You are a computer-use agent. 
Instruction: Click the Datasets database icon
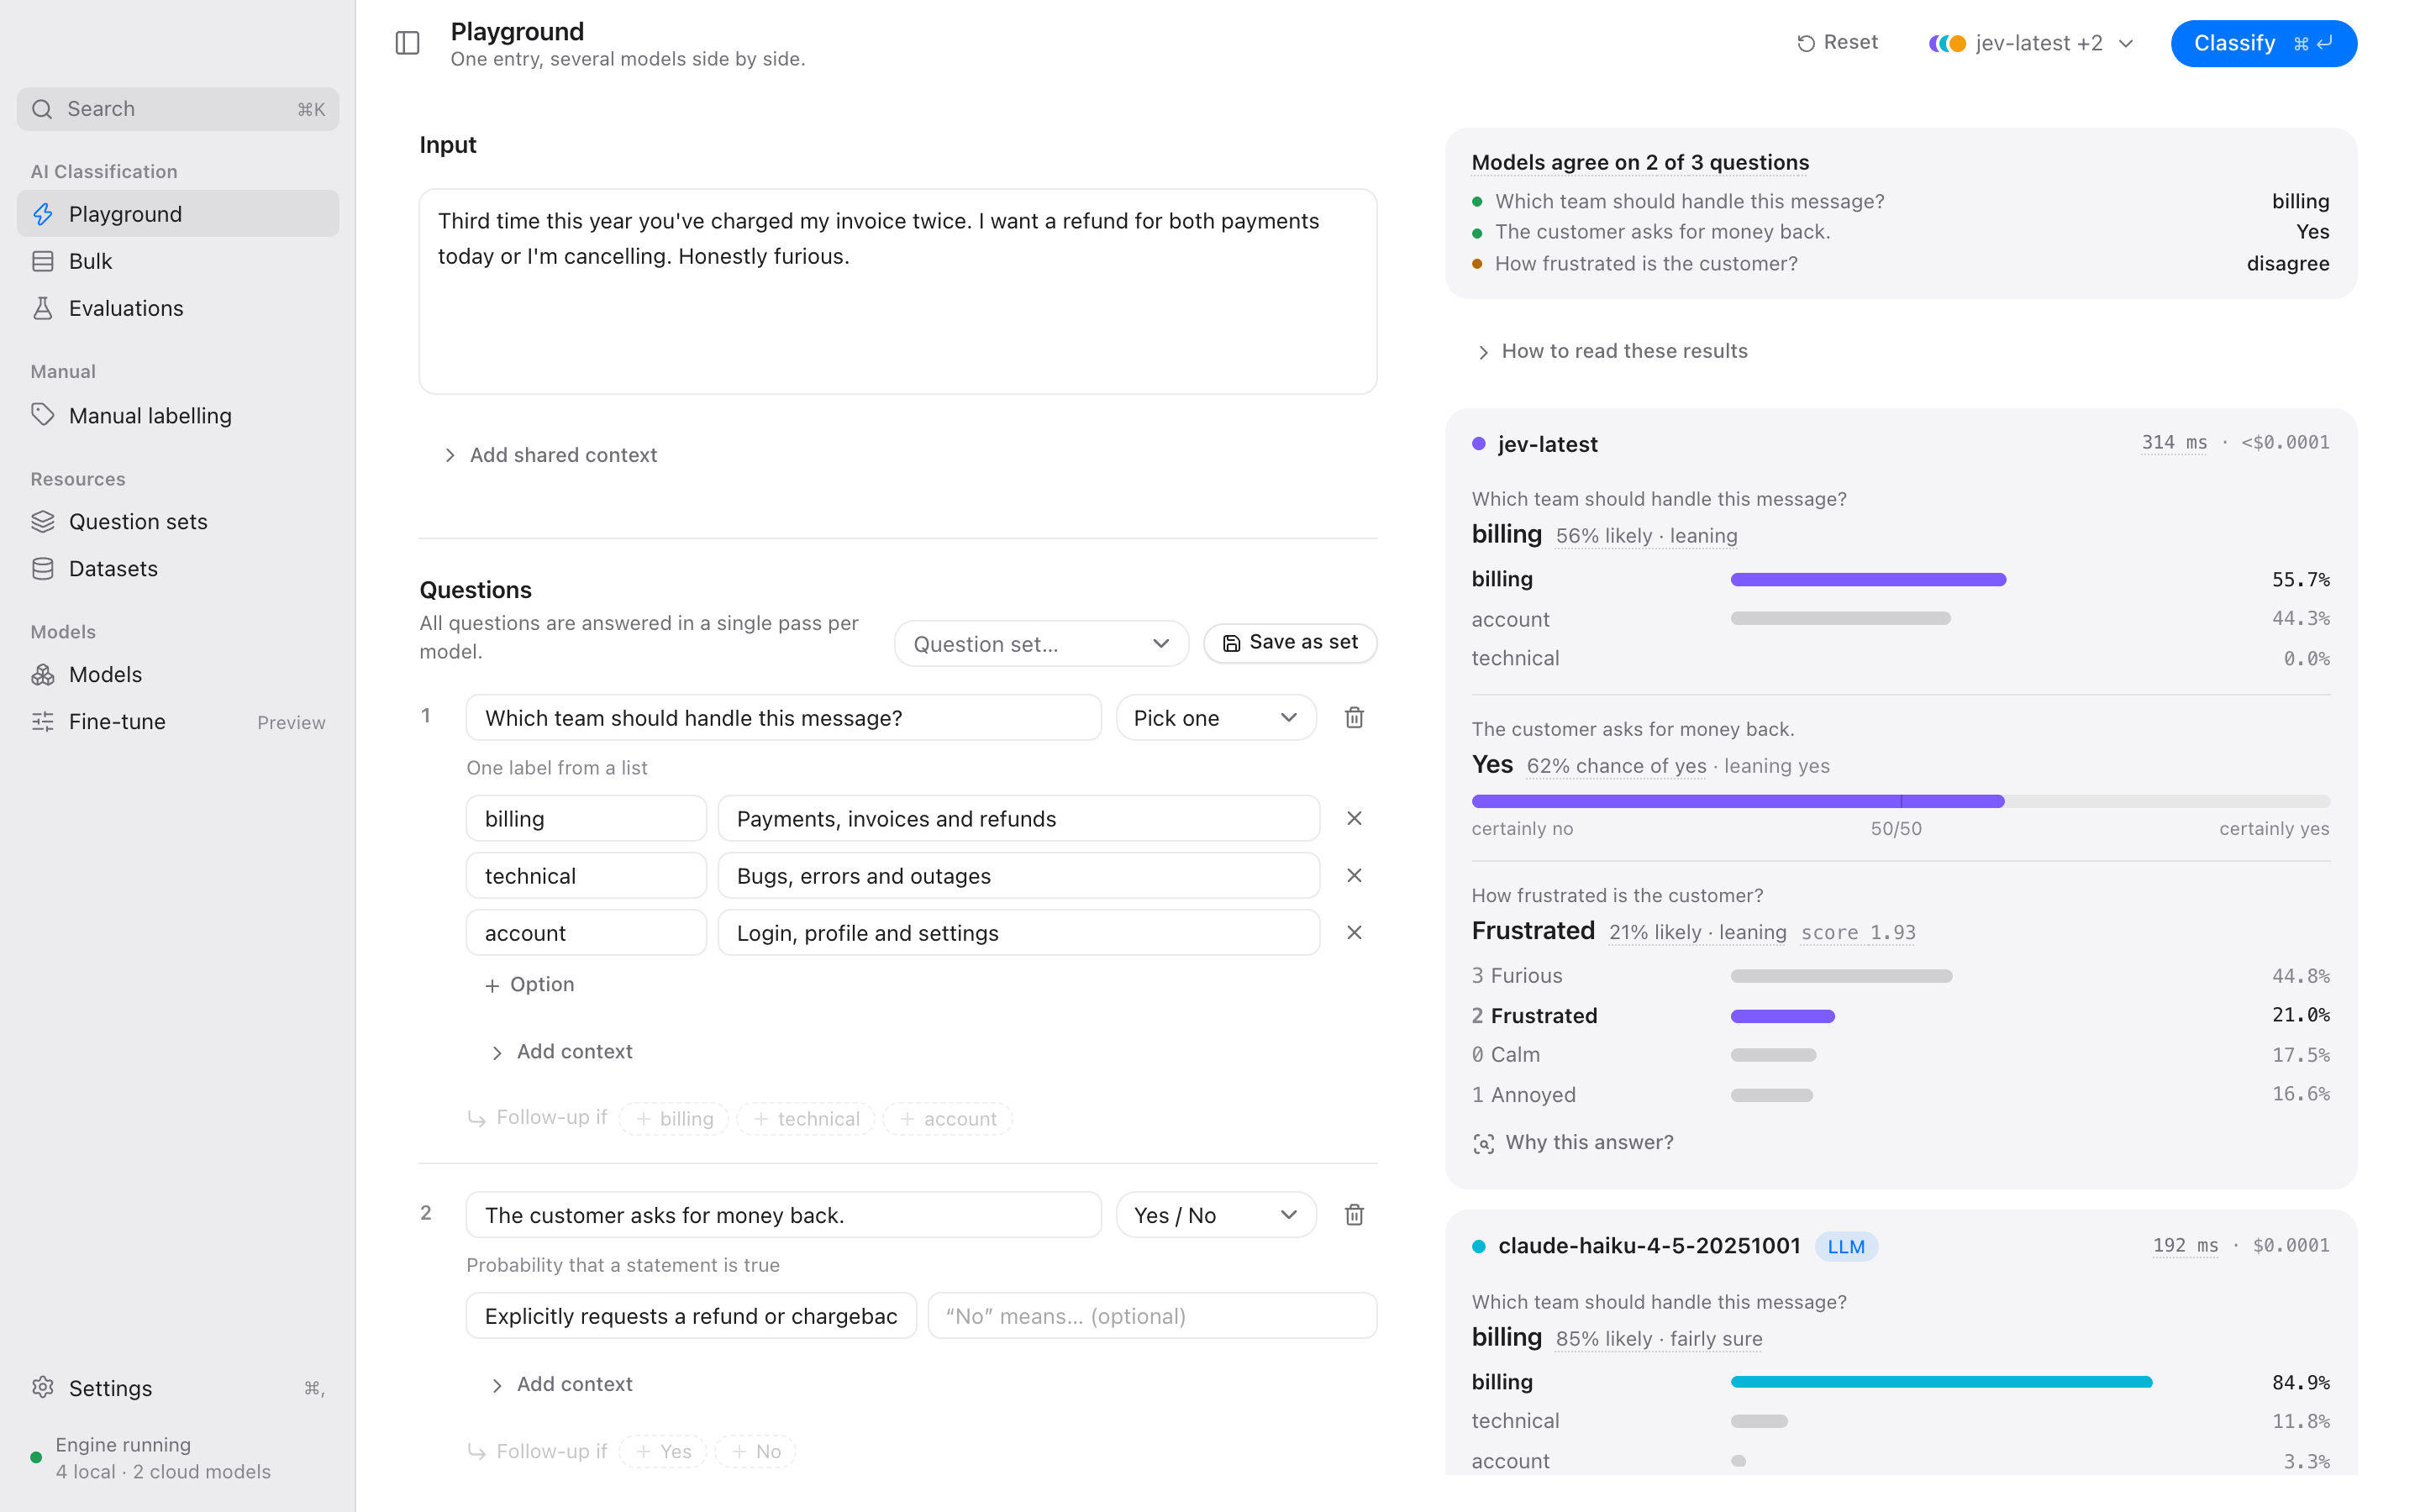(43, 568)
